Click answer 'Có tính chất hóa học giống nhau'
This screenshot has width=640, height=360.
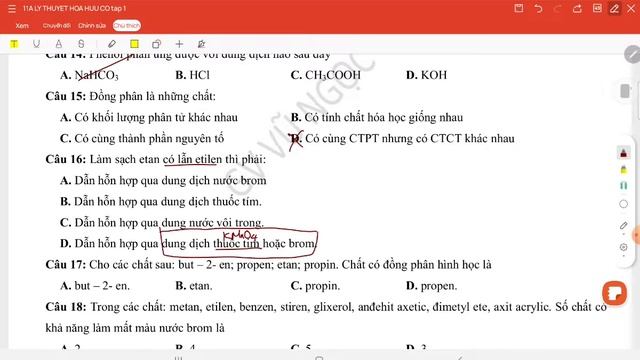coord(377,118)
